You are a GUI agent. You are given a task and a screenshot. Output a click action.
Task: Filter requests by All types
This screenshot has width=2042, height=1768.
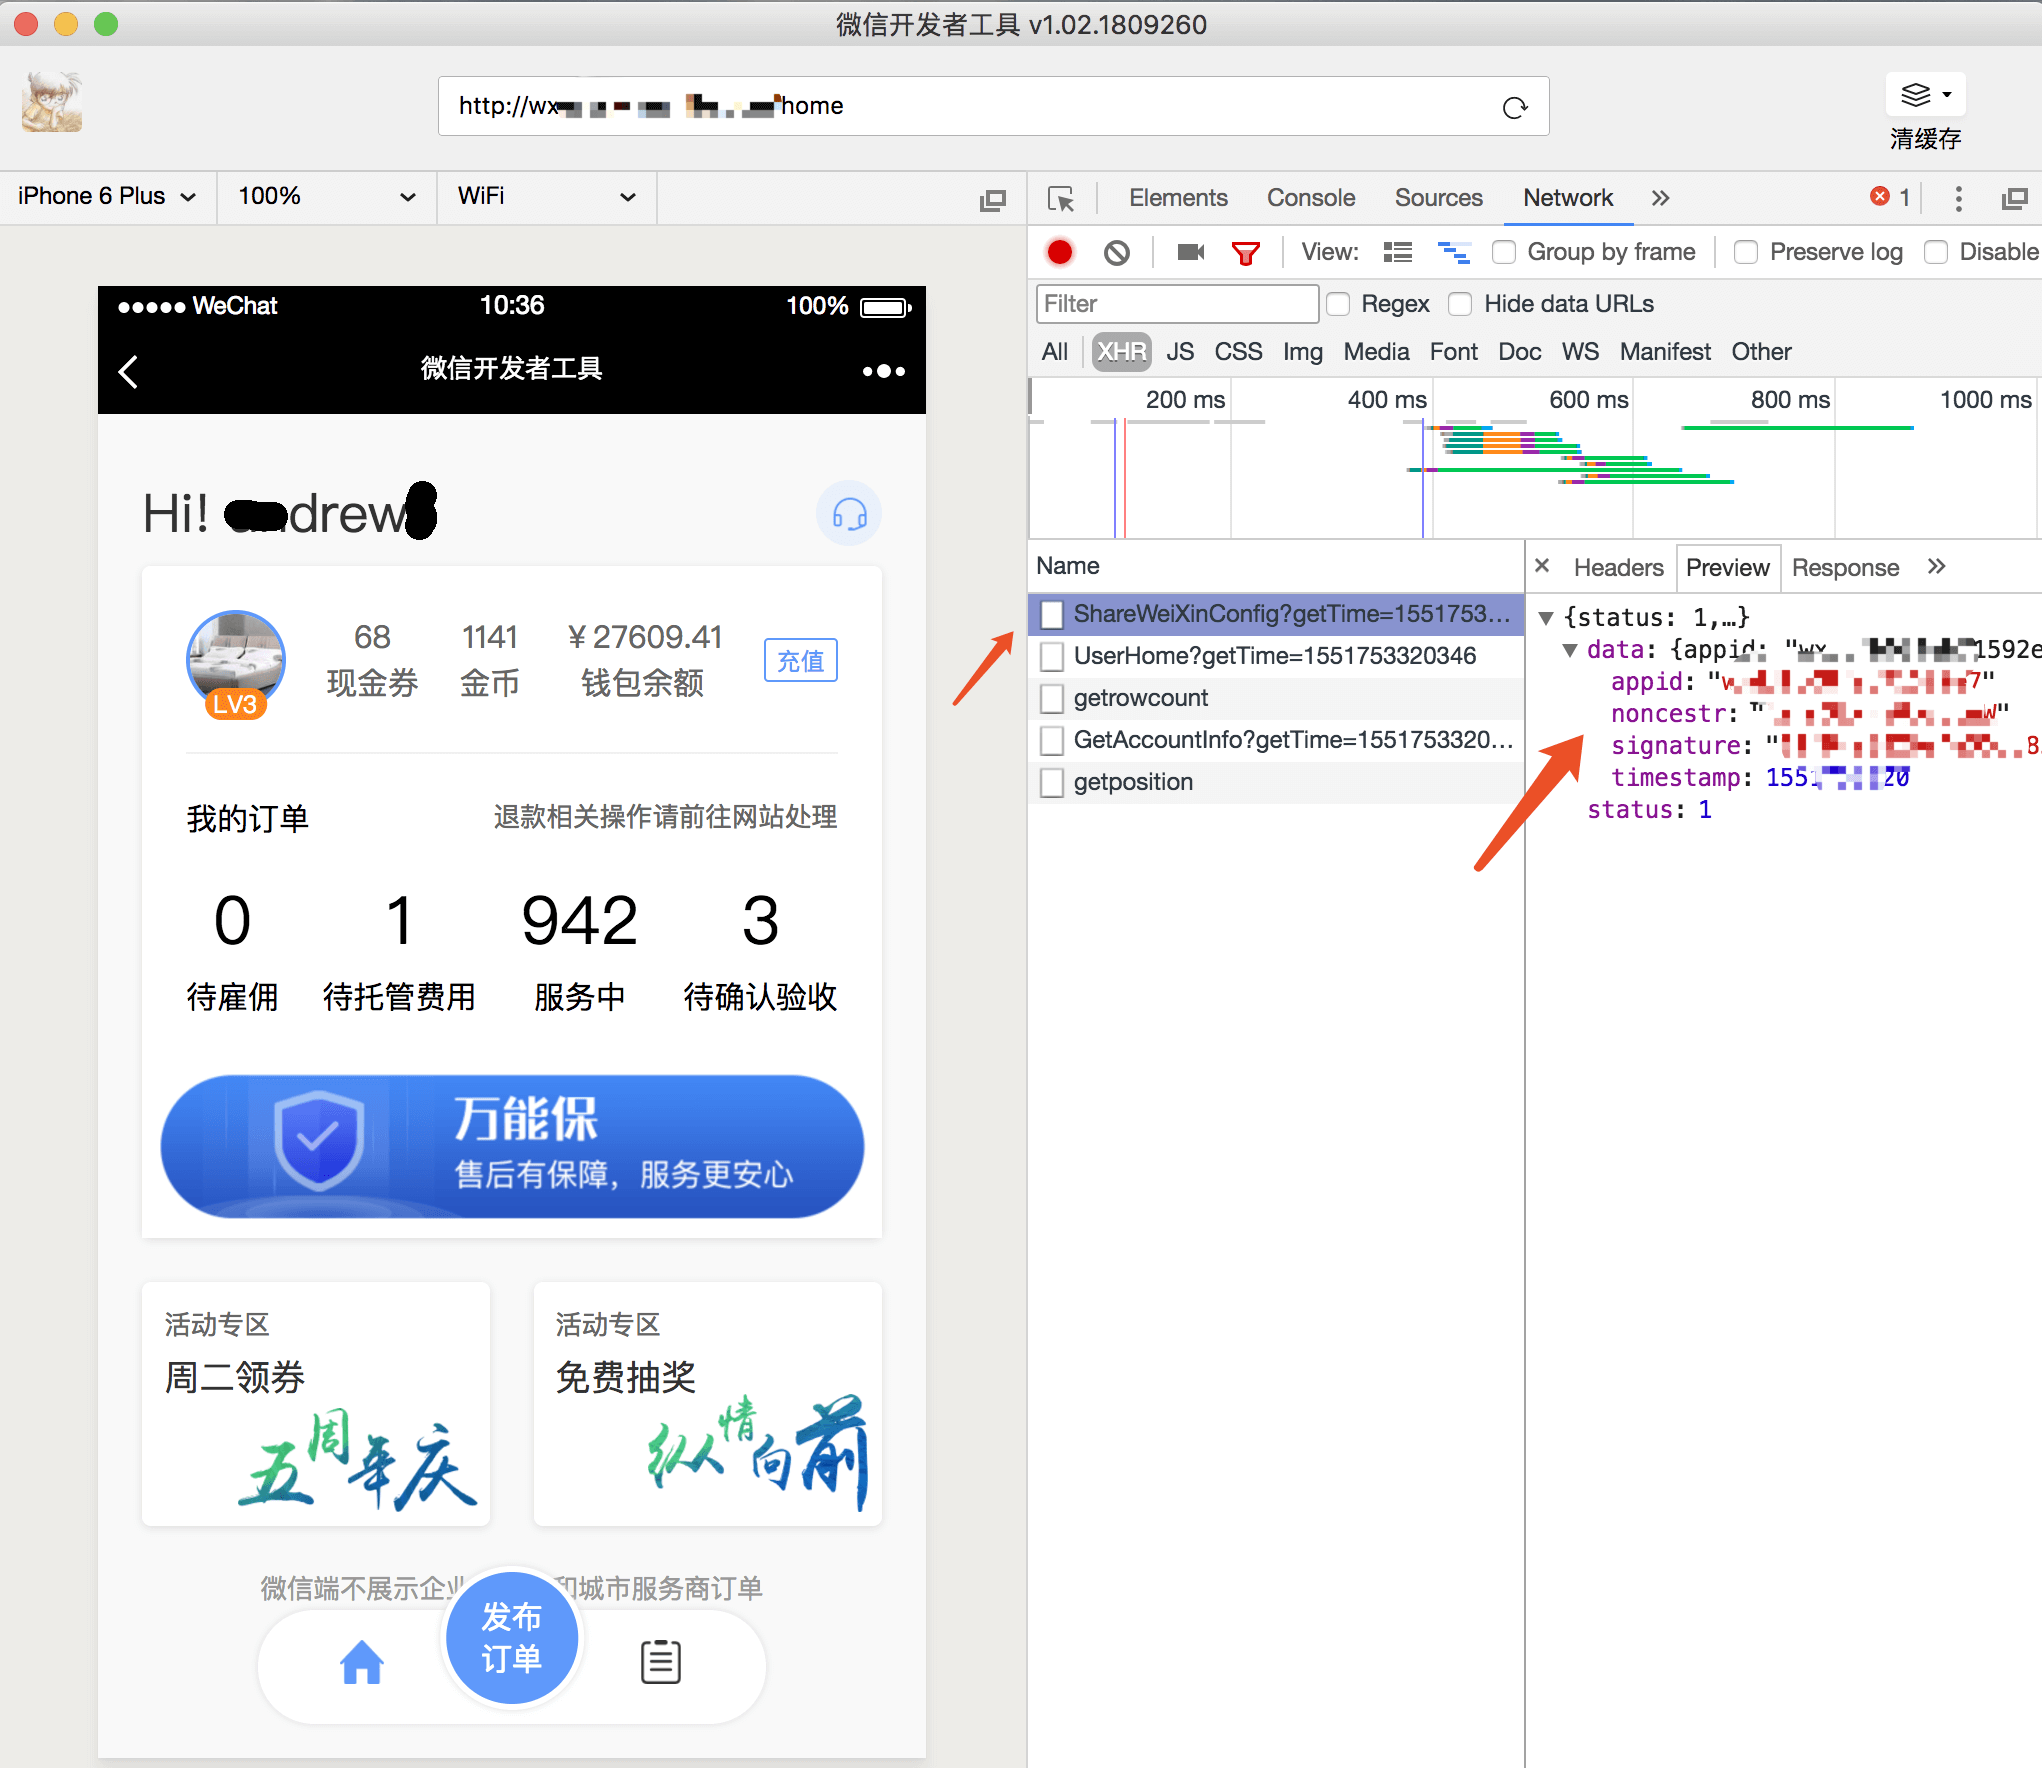pos(1054,352)
